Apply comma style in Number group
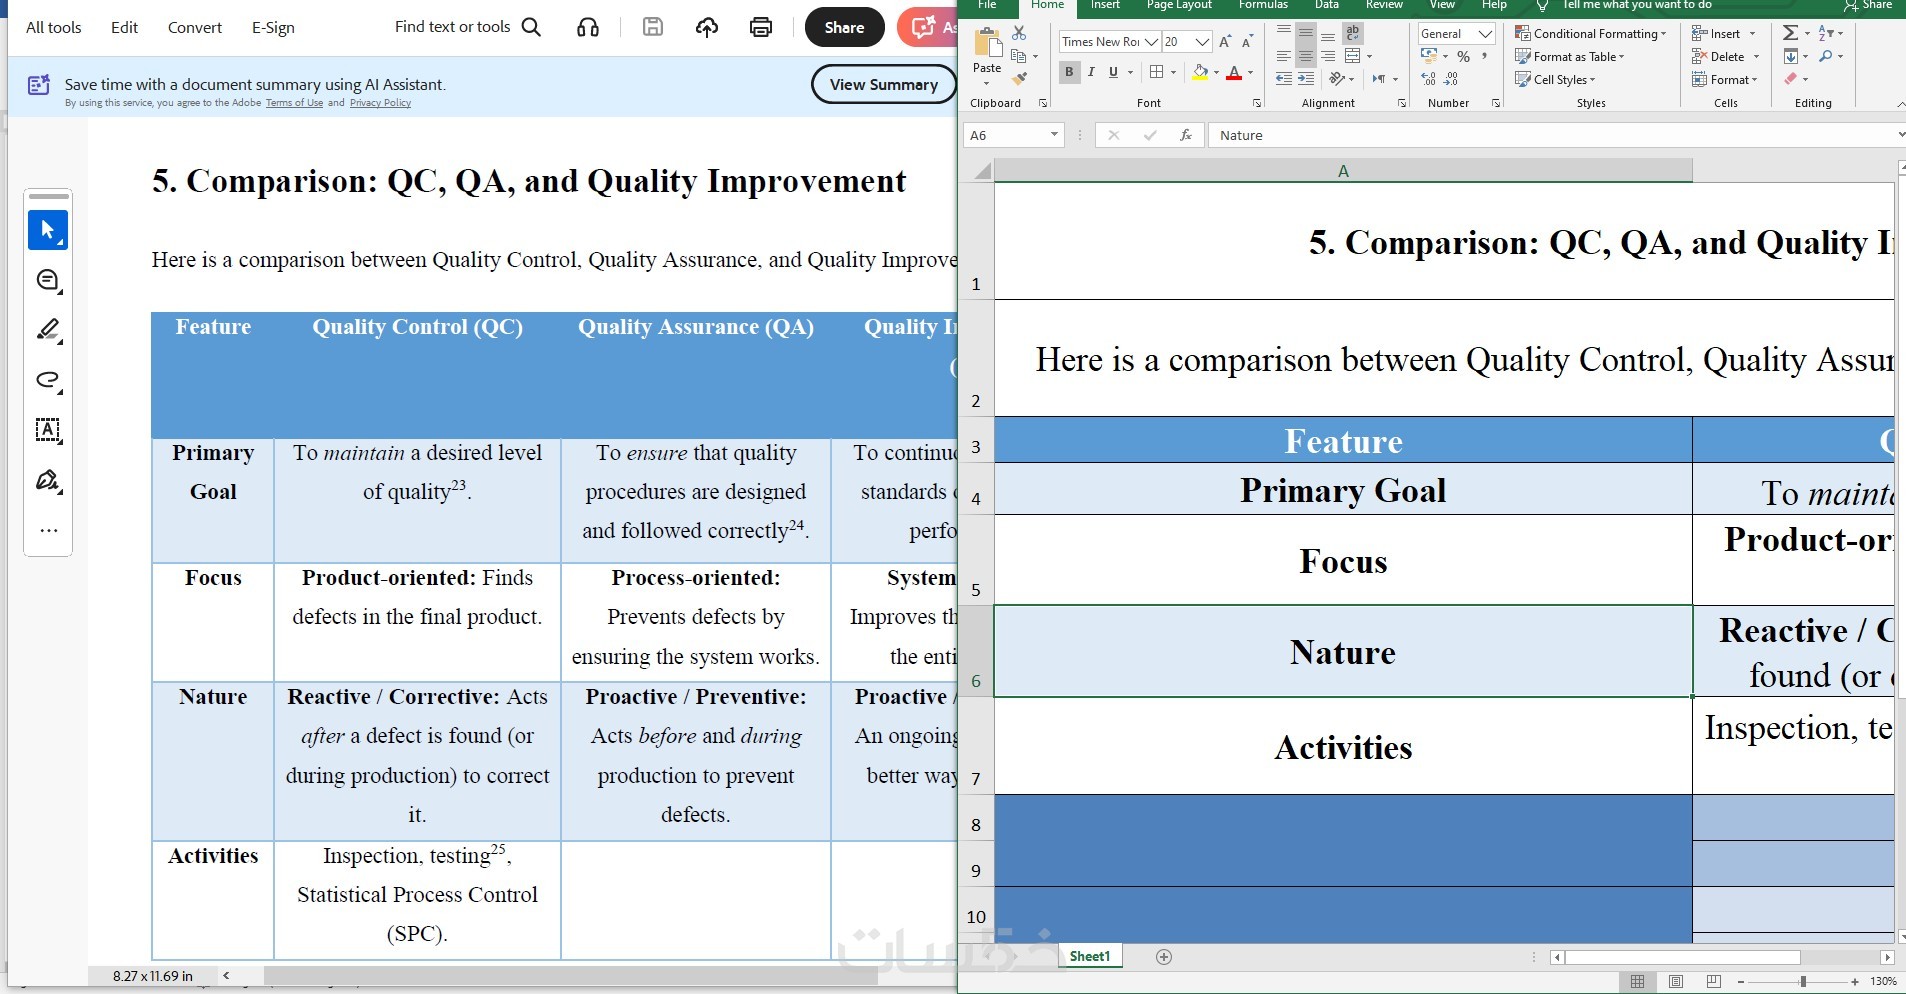The image size is (1906, 994). (x=1485, y=57)
